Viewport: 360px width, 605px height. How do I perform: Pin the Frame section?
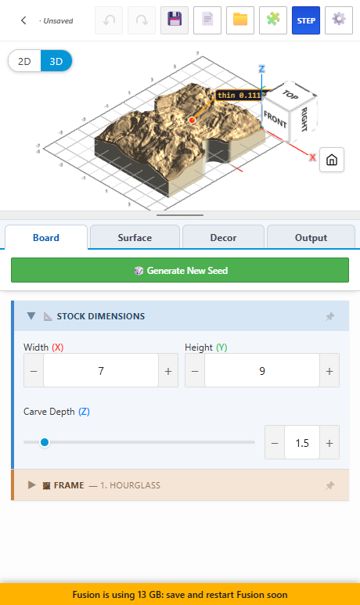tap(330, 485)
